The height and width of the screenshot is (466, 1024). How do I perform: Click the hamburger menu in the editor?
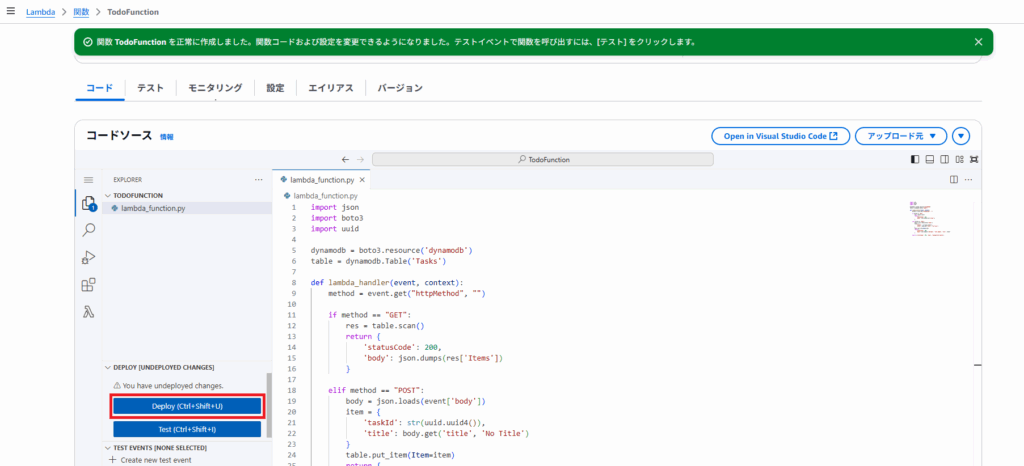88,179
